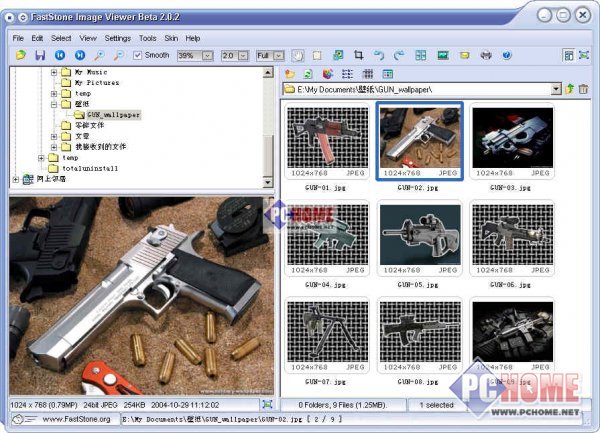
Task: Click the rotate left arrow icon
Action: 379,55
